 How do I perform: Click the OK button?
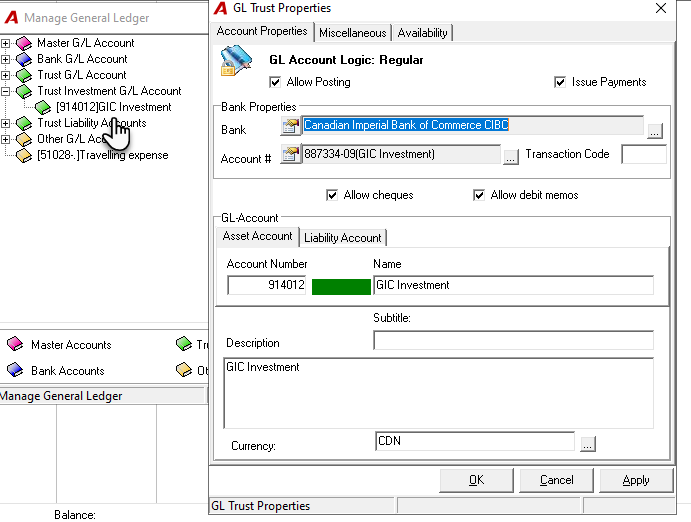[x=476, y=480]
